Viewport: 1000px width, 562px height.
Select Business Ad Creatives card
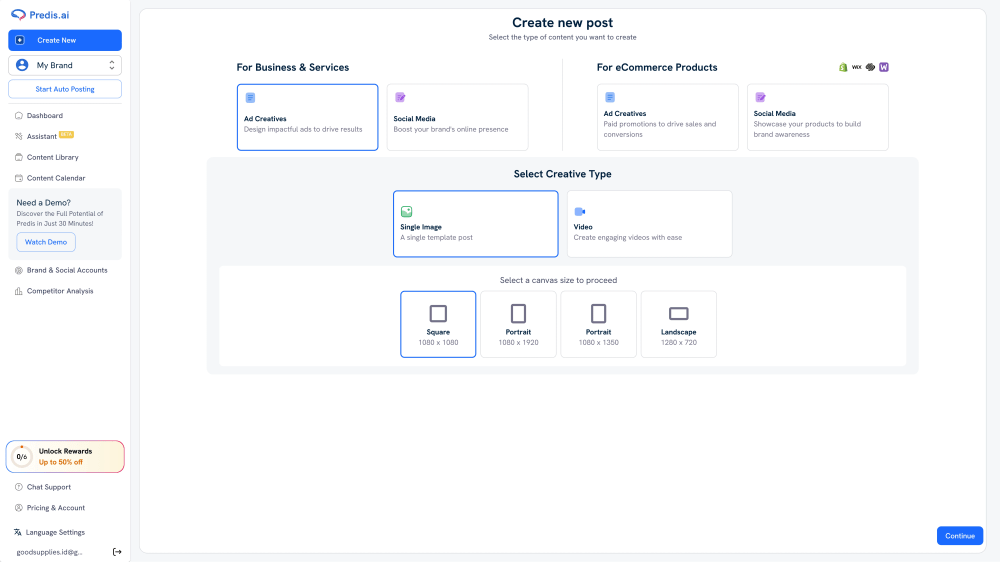[307, 117]
